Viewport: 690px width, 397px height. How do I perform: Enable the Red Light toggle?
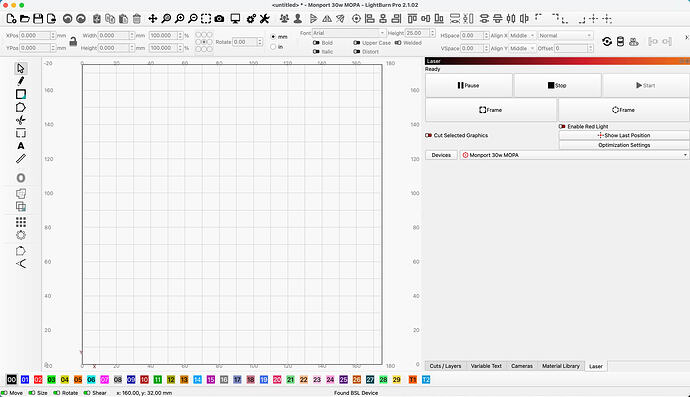coord(562,126)
